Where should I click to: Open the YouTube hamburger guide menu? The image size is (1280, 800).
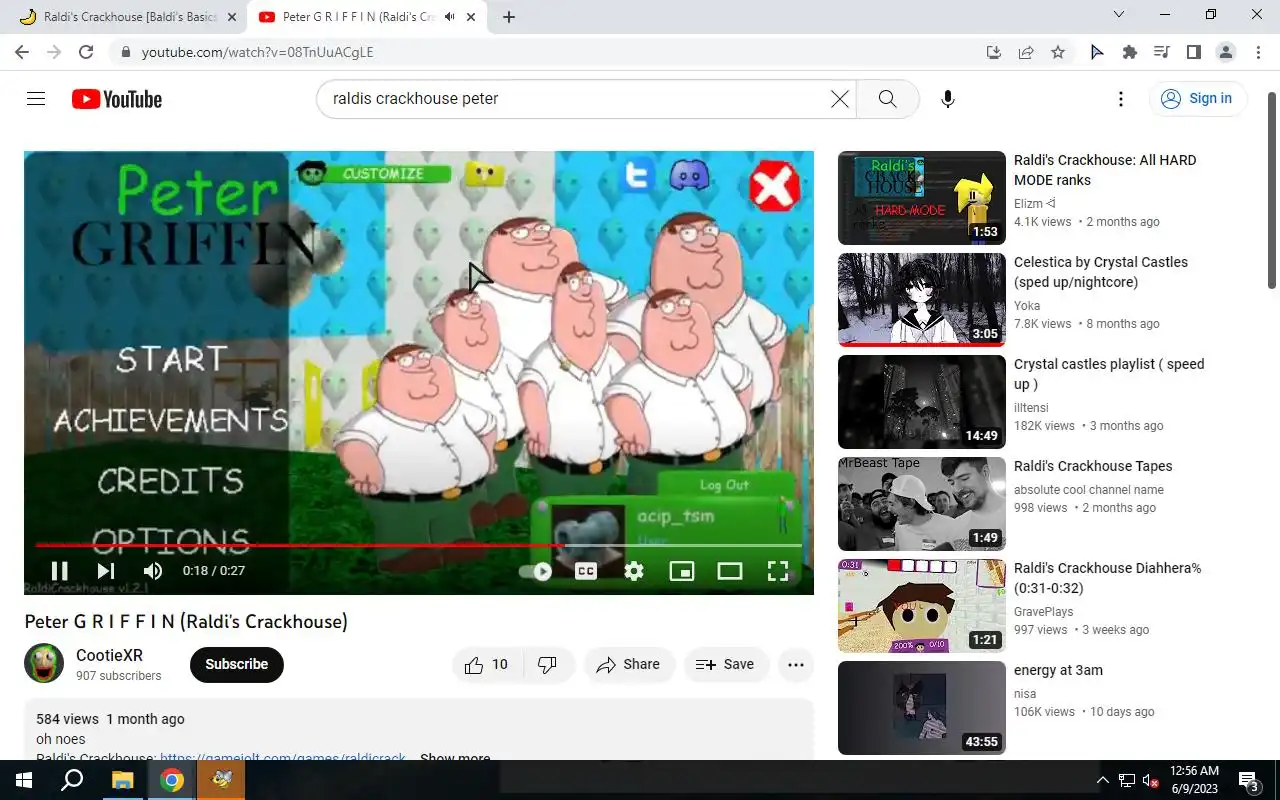pyautogui.click(x=36, y=99)
